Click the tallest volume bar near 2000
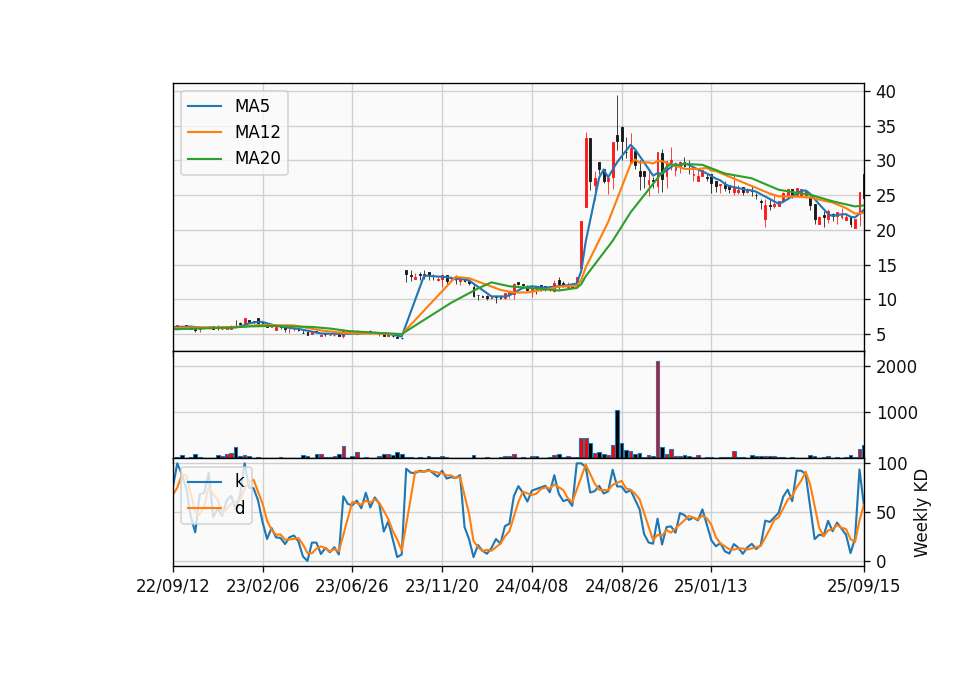 click(658, 410)
